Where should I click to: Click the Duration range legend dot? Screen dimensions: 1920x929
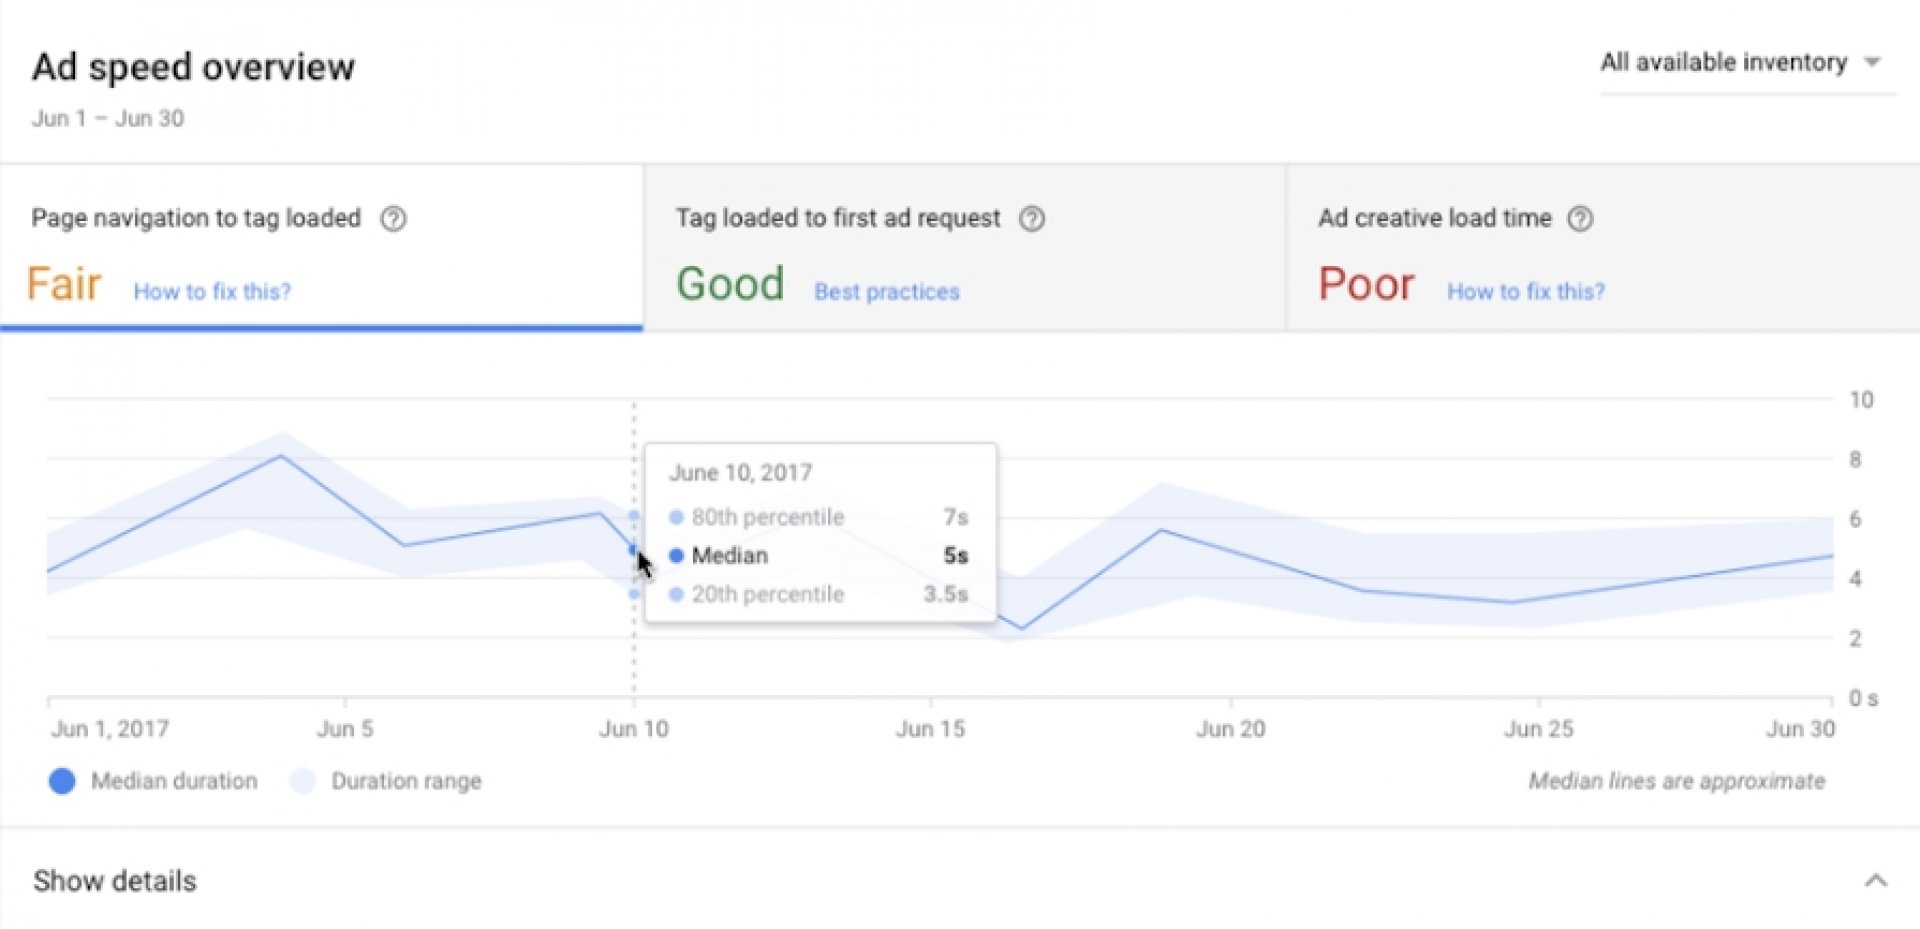[x=303, y=781]
